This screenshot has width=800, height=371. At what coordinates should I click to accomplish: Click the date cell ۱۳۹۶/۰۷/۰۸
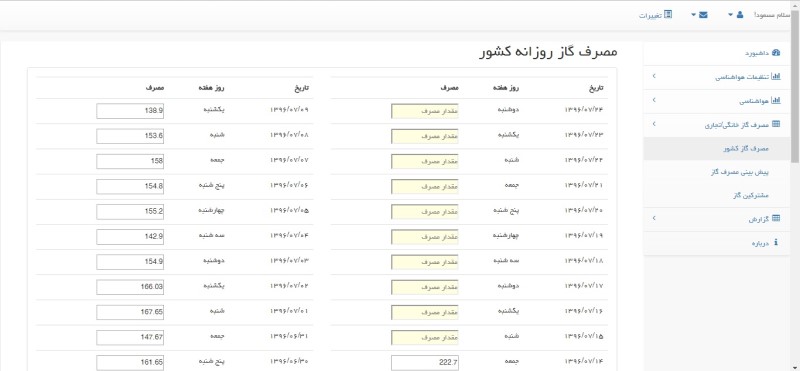click(289, 135)
